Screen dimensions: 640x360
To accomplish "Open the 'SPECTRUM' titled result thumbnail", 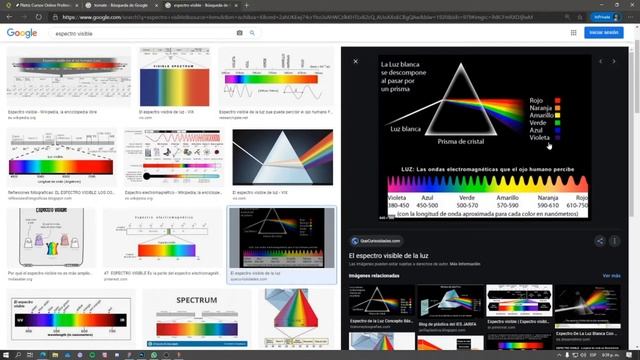I will click(x=196, y=319).
